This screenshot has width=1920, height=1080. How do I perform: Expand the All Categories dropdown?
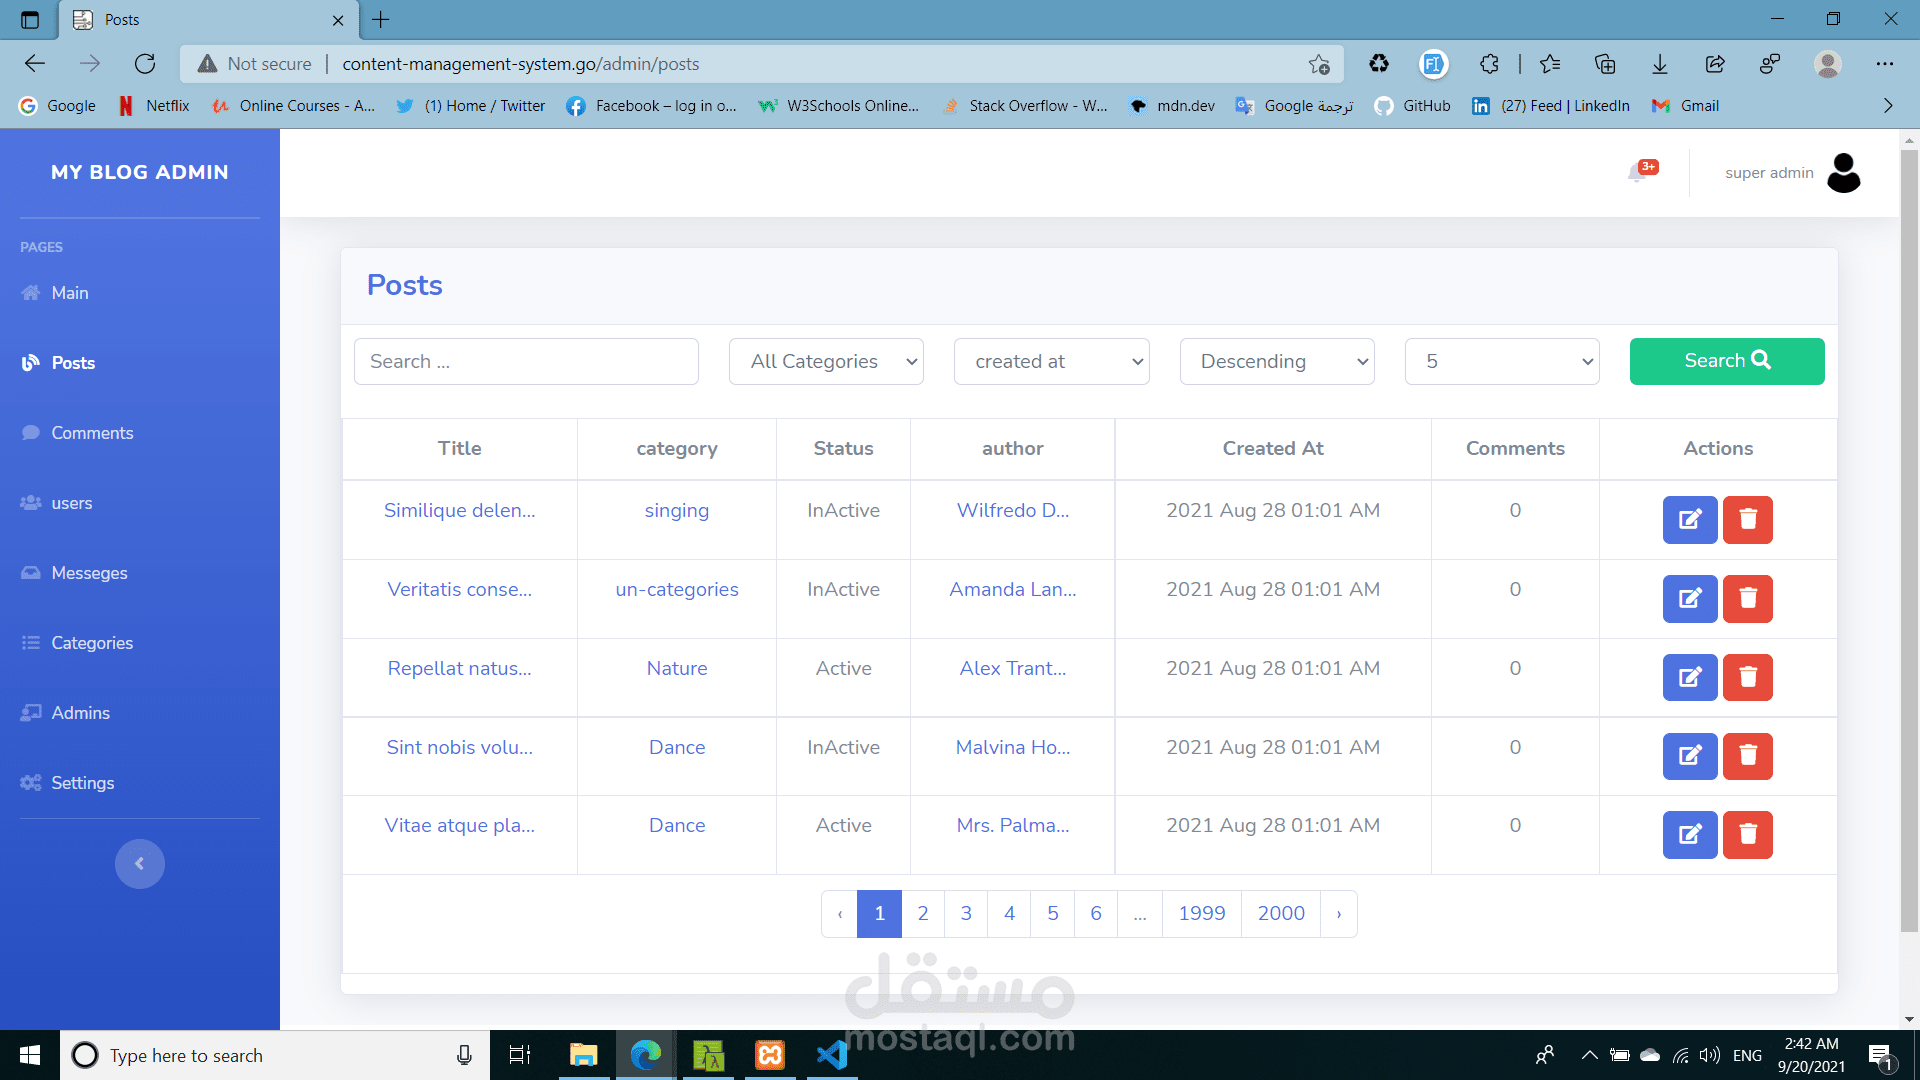tap(826, 361)
